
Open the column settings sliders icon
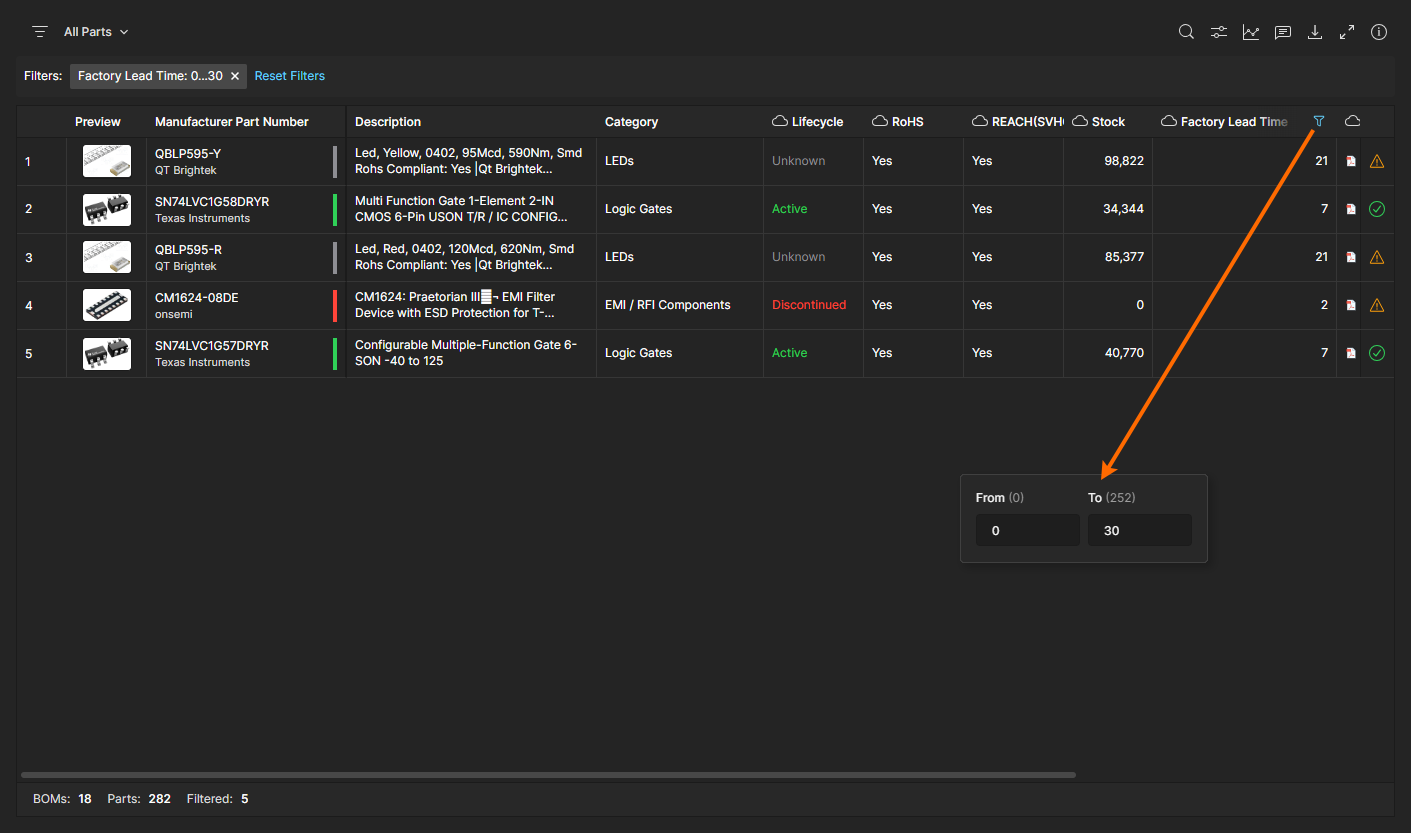1218,32
